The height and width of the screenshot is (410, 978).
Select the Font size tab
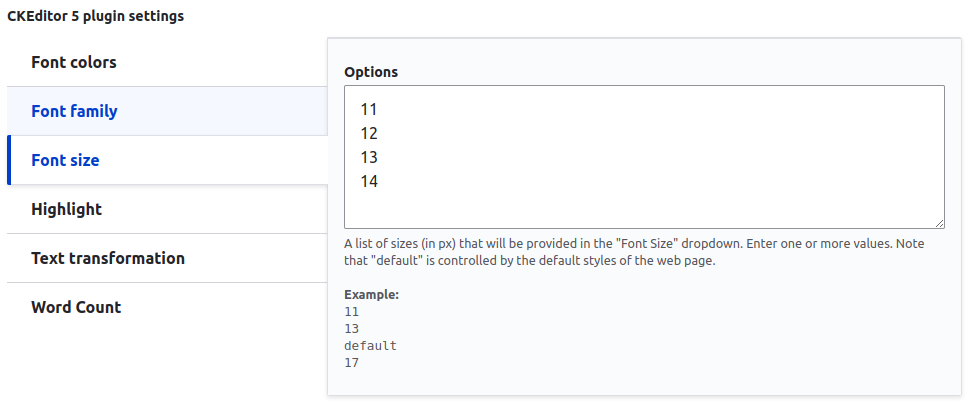[65, 160]
